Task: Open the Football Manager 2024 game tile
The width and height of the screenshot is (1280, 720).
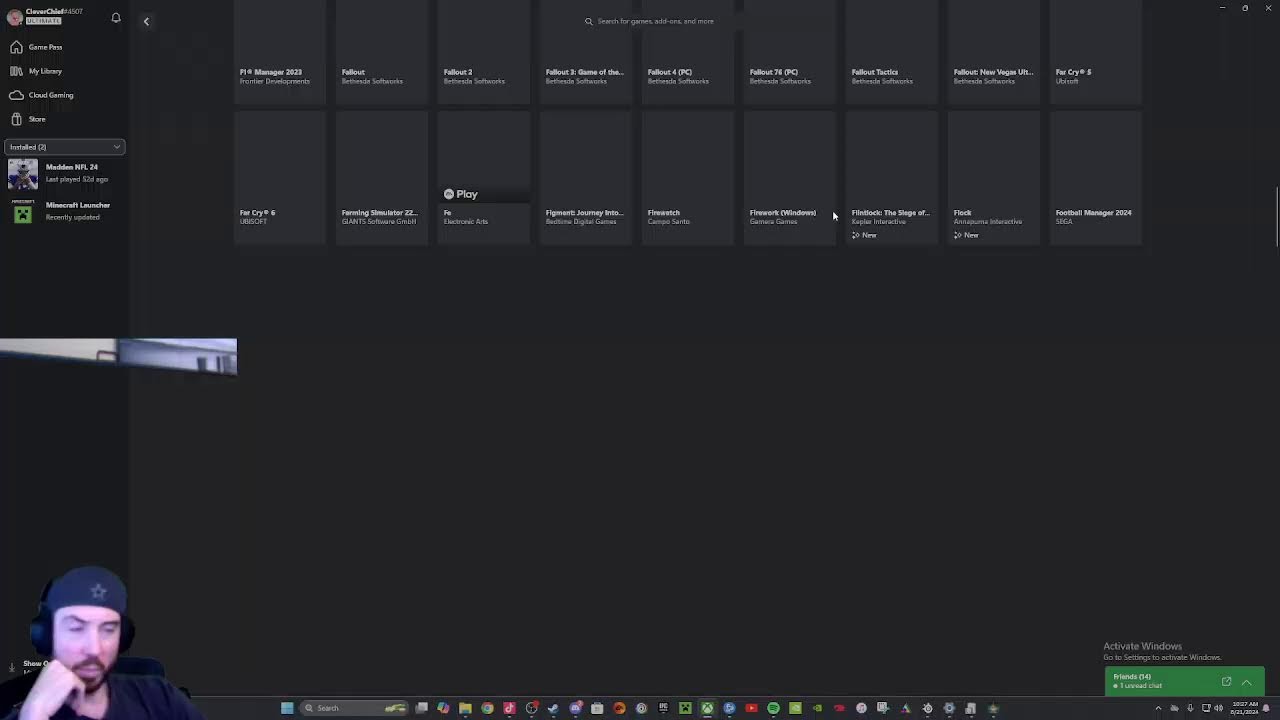Action: [1096, 177]
